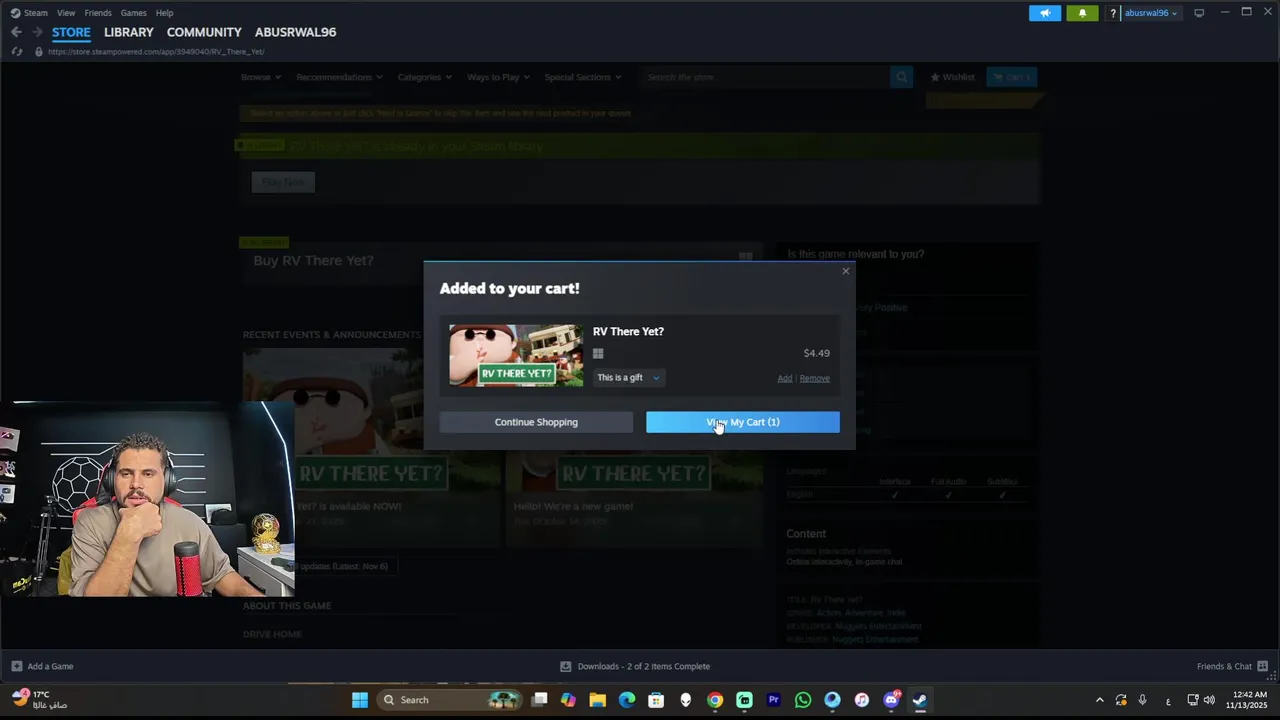The width and height of the screenshot is (1280, 720).
Task: Click the question mark help icon
Action: tap(1113, 13)
